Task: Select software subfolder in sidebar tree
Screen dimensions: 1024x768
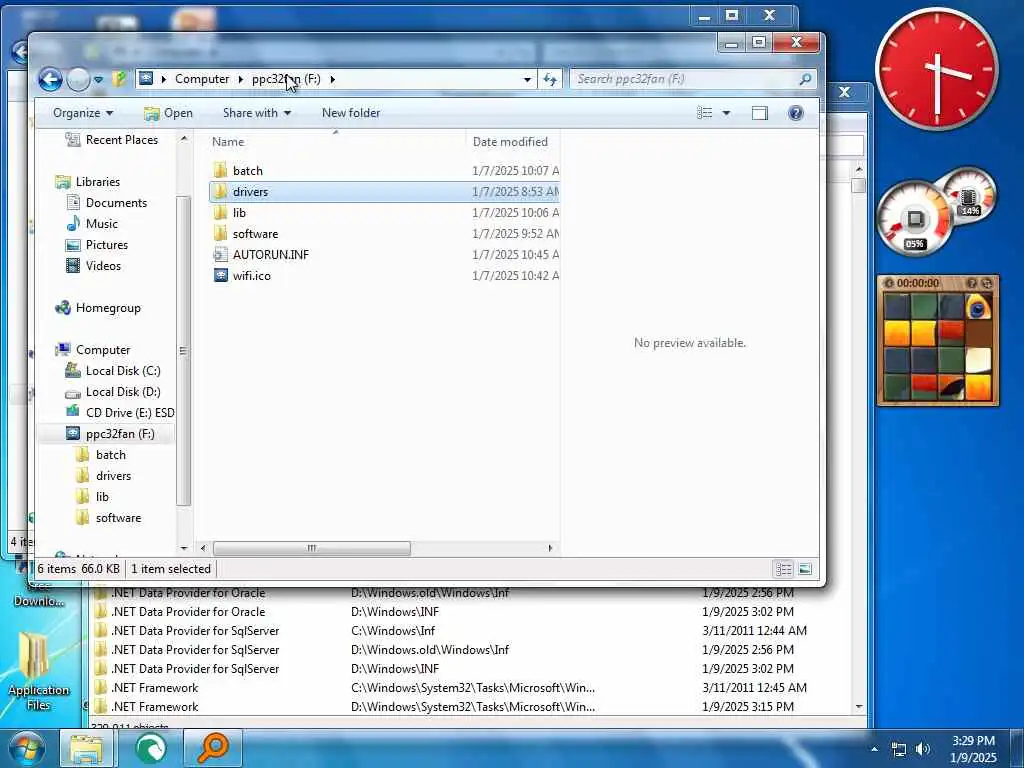Action: pyautogui.click(x=118, y=518)
